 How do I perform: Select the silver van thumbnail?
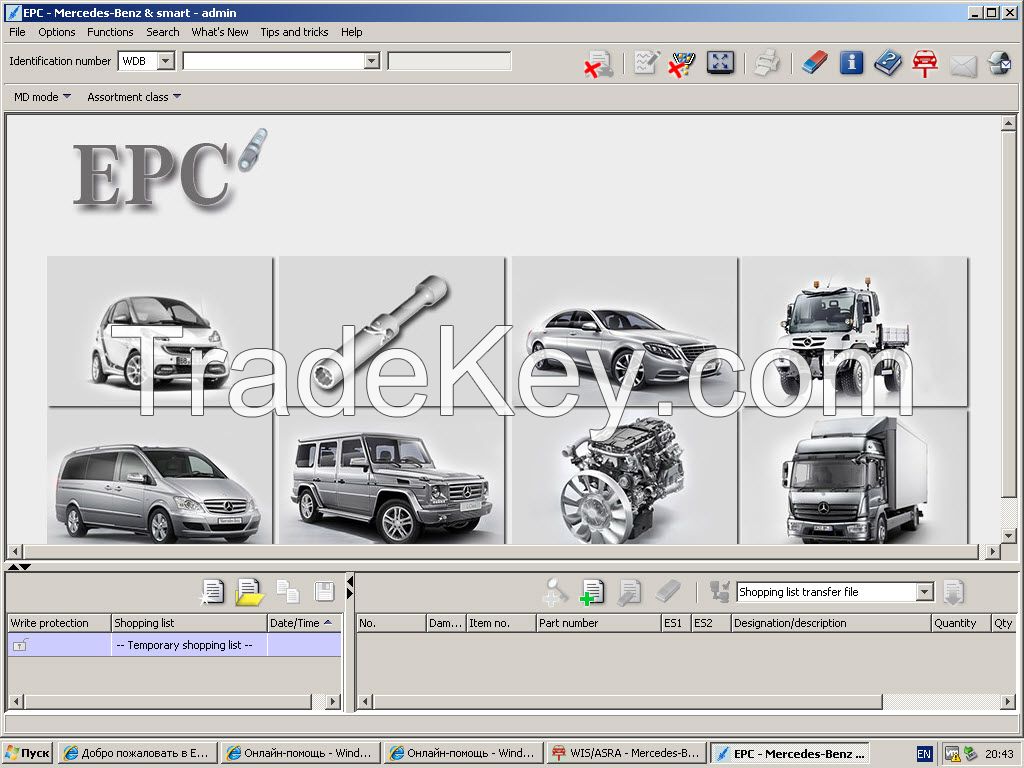click(x=160, y=477)
